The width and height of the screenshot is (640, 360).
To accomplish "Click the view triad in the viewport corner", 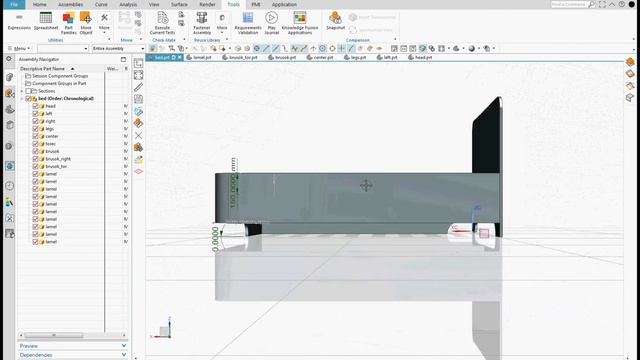I will [162, 328].
